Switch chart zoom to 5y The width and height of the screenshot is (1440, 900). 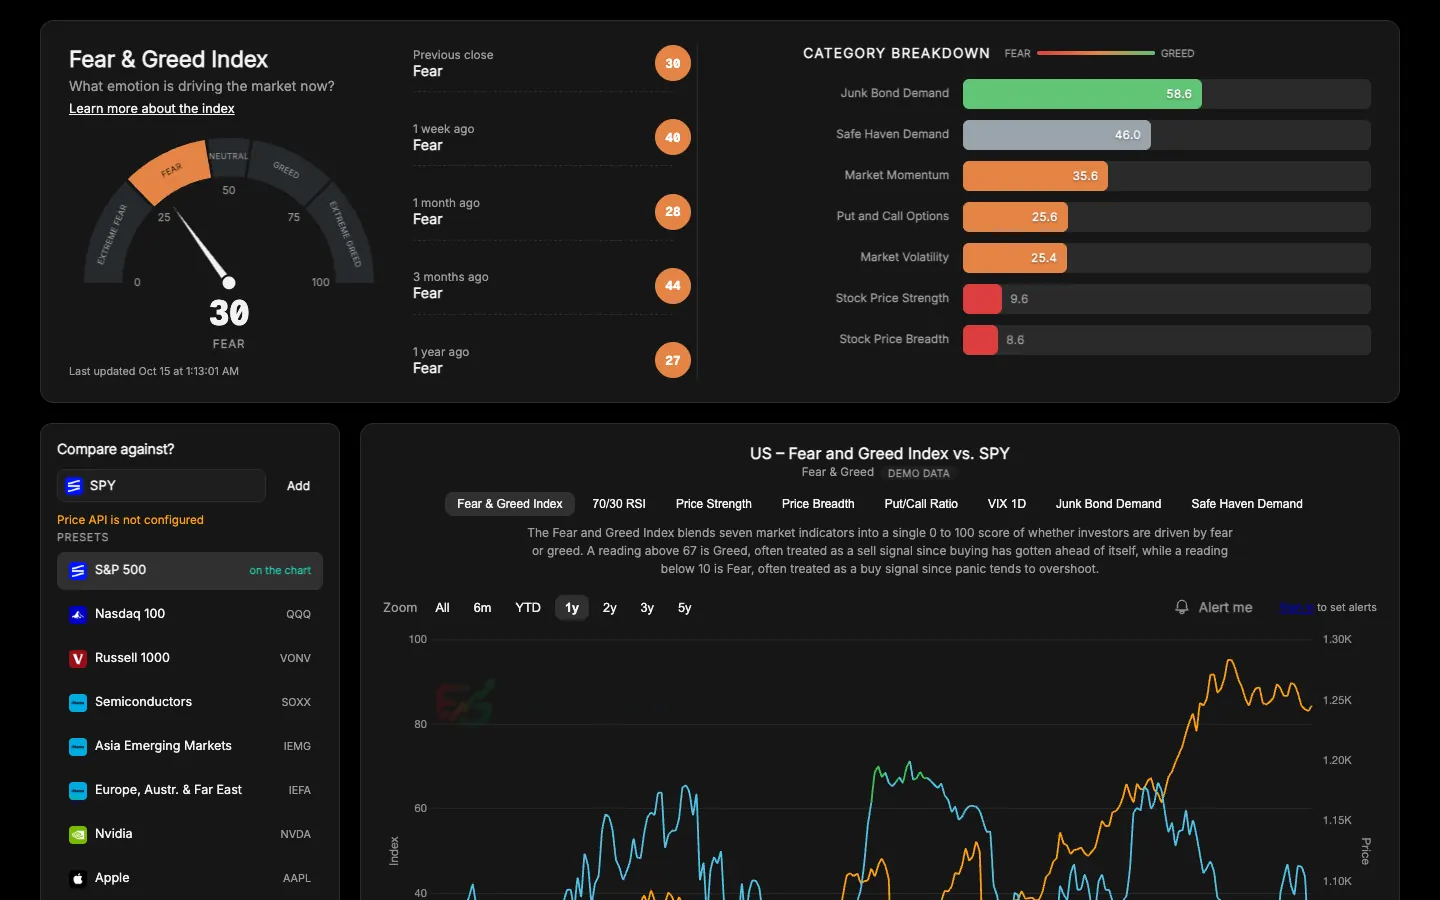pos(685,608)
